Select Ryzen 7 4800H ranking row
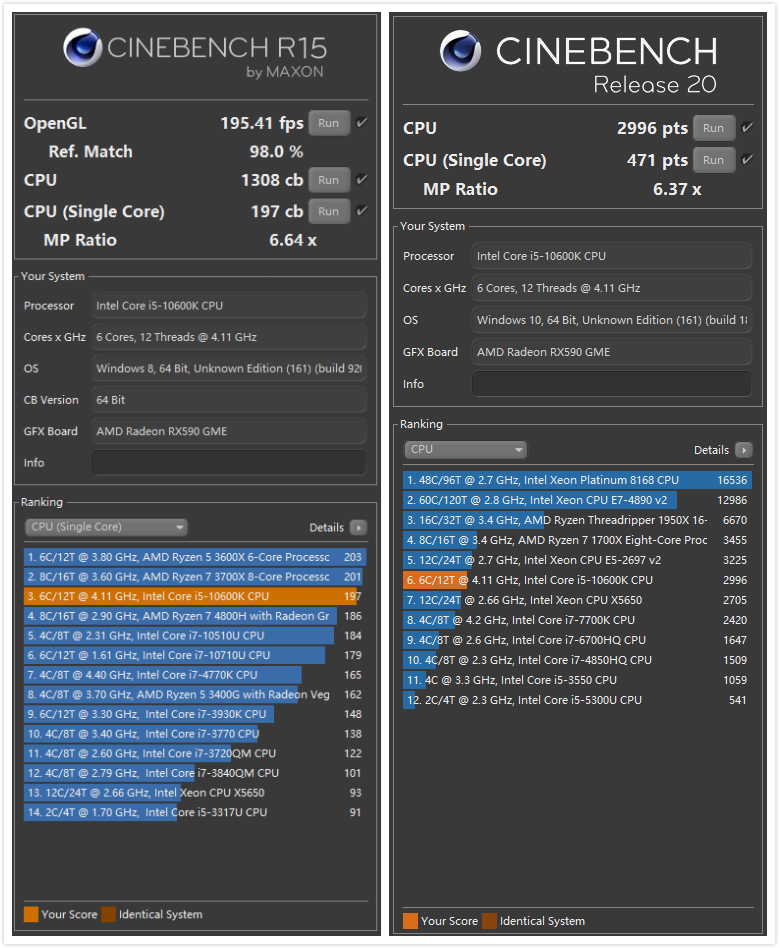 195,616
